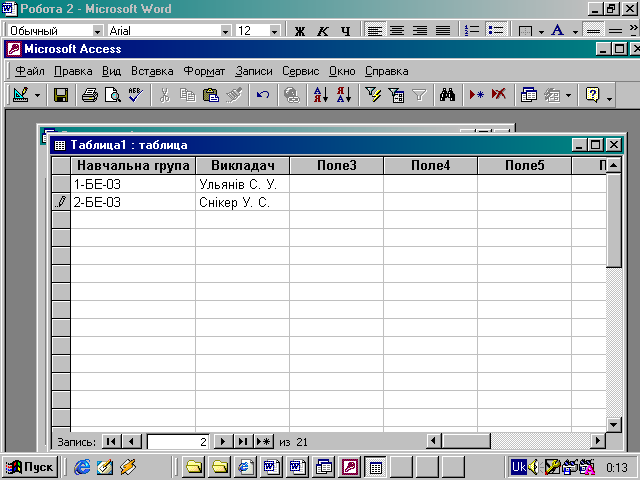Align text left in Word toolbar

[x=374, y=30]
